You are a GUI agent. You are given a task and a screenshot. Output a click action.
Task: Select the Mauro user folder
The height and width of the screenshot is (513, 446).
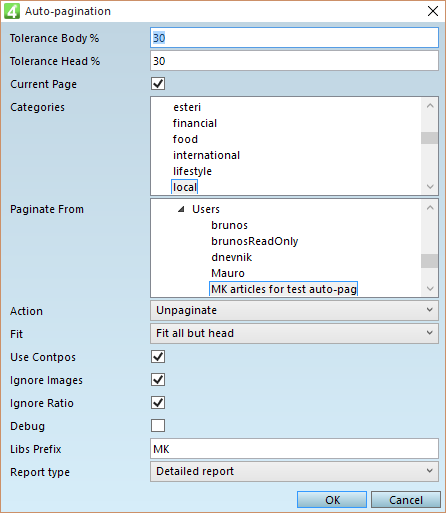(228, 273)
